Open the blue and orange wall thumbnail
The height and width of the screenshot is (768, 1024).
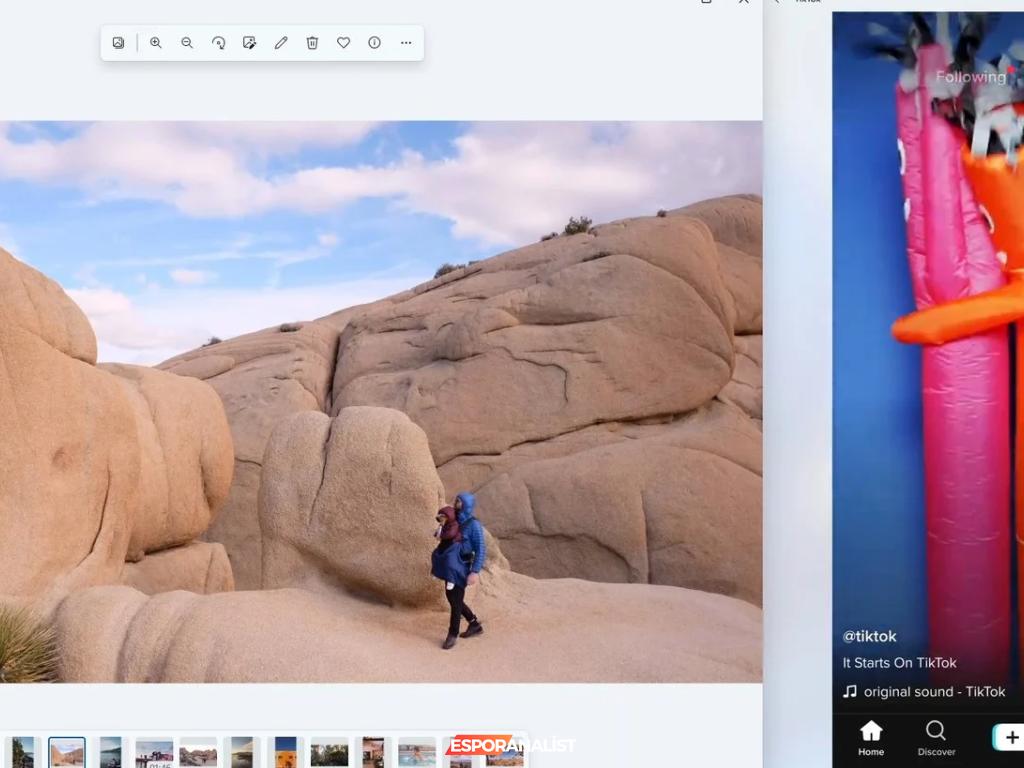point(285,752)
